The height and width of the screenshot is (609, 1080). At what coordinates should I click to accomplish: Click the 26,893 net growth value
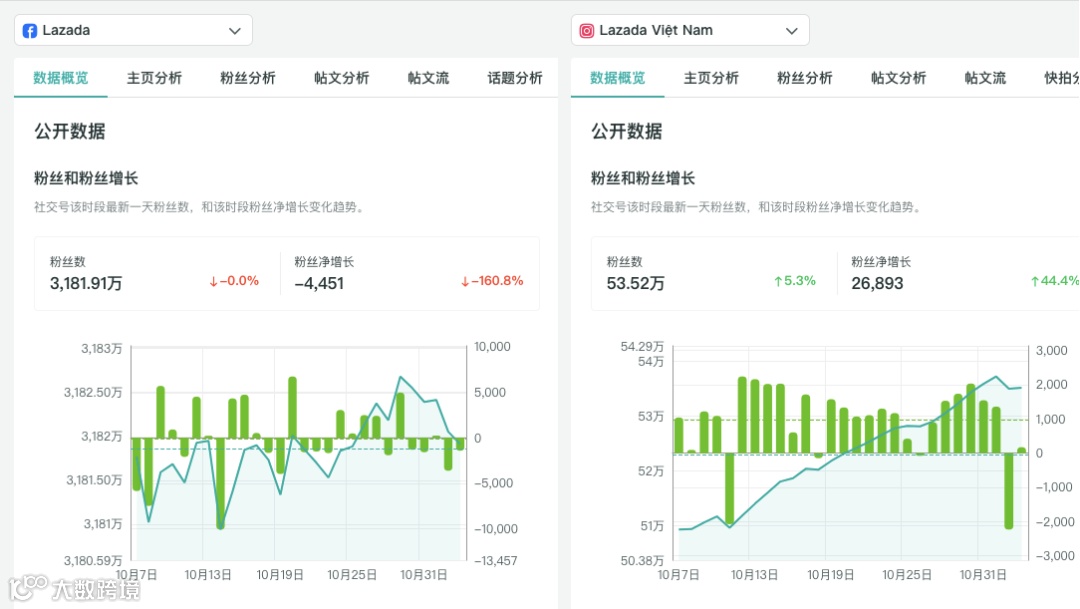(877, 283)
